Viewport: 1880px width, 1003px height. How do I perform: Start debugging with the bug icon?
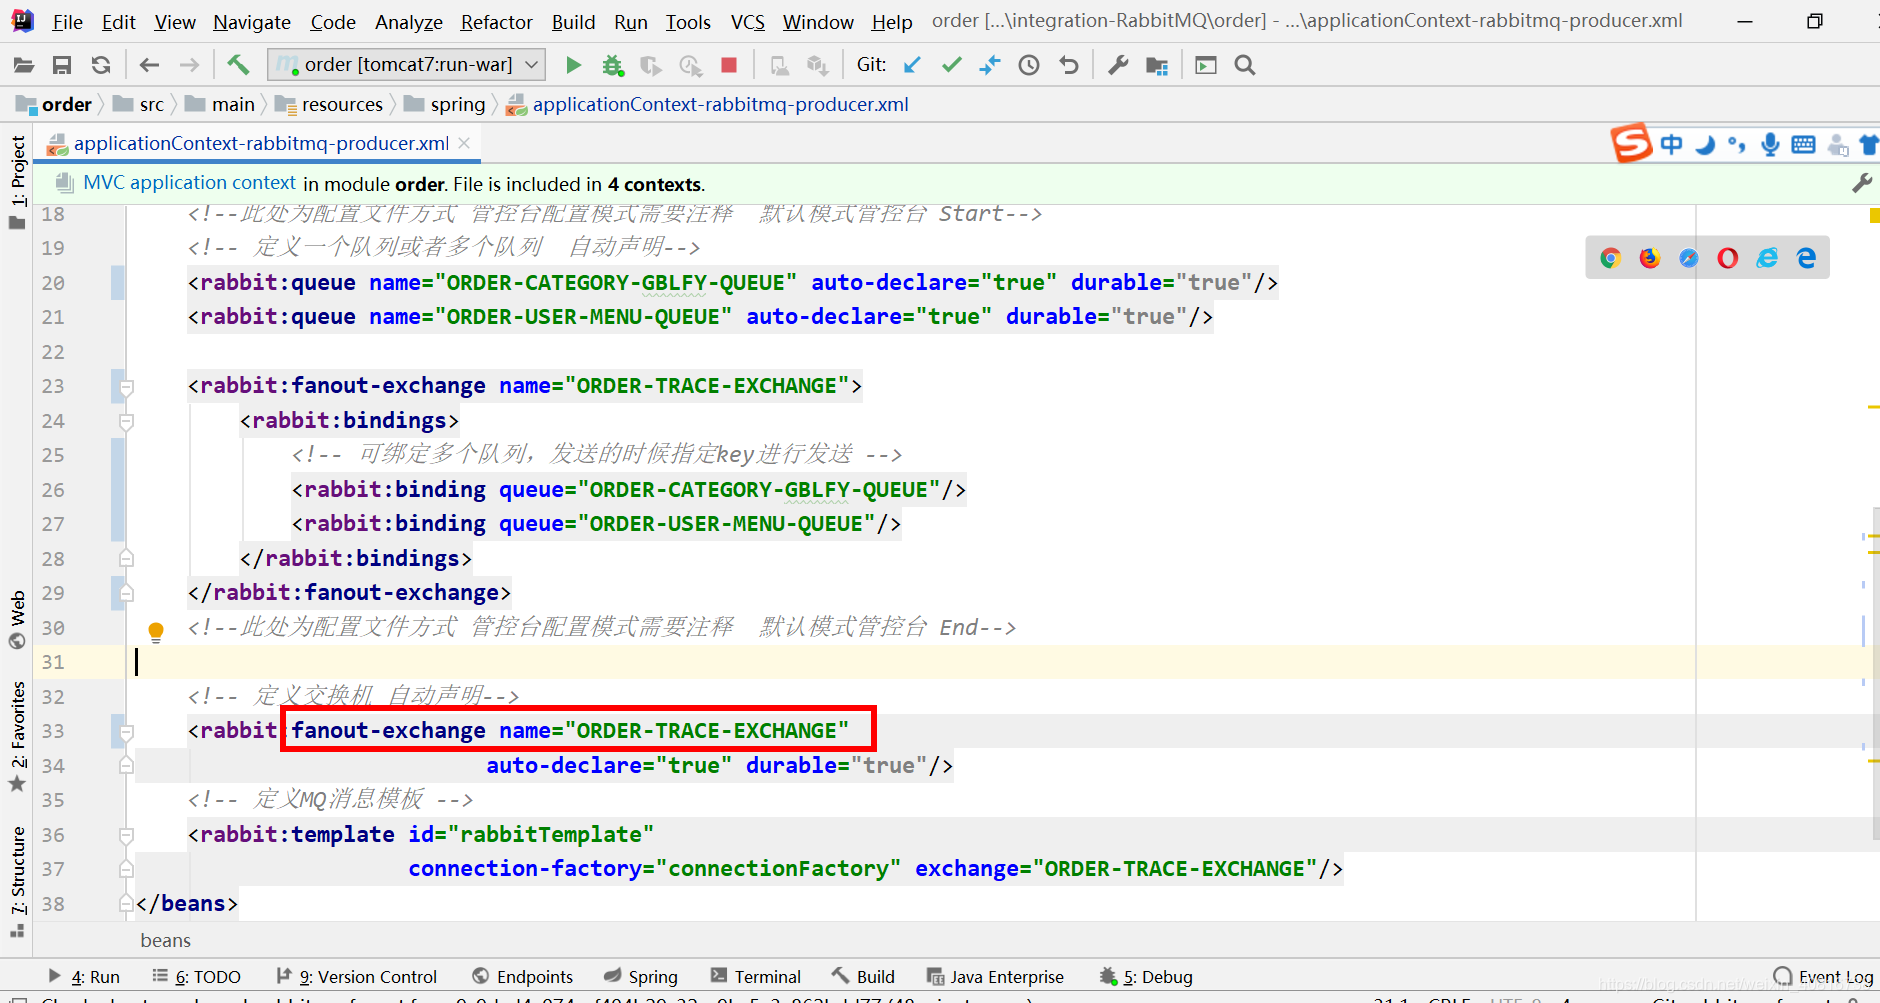[612, 65]
